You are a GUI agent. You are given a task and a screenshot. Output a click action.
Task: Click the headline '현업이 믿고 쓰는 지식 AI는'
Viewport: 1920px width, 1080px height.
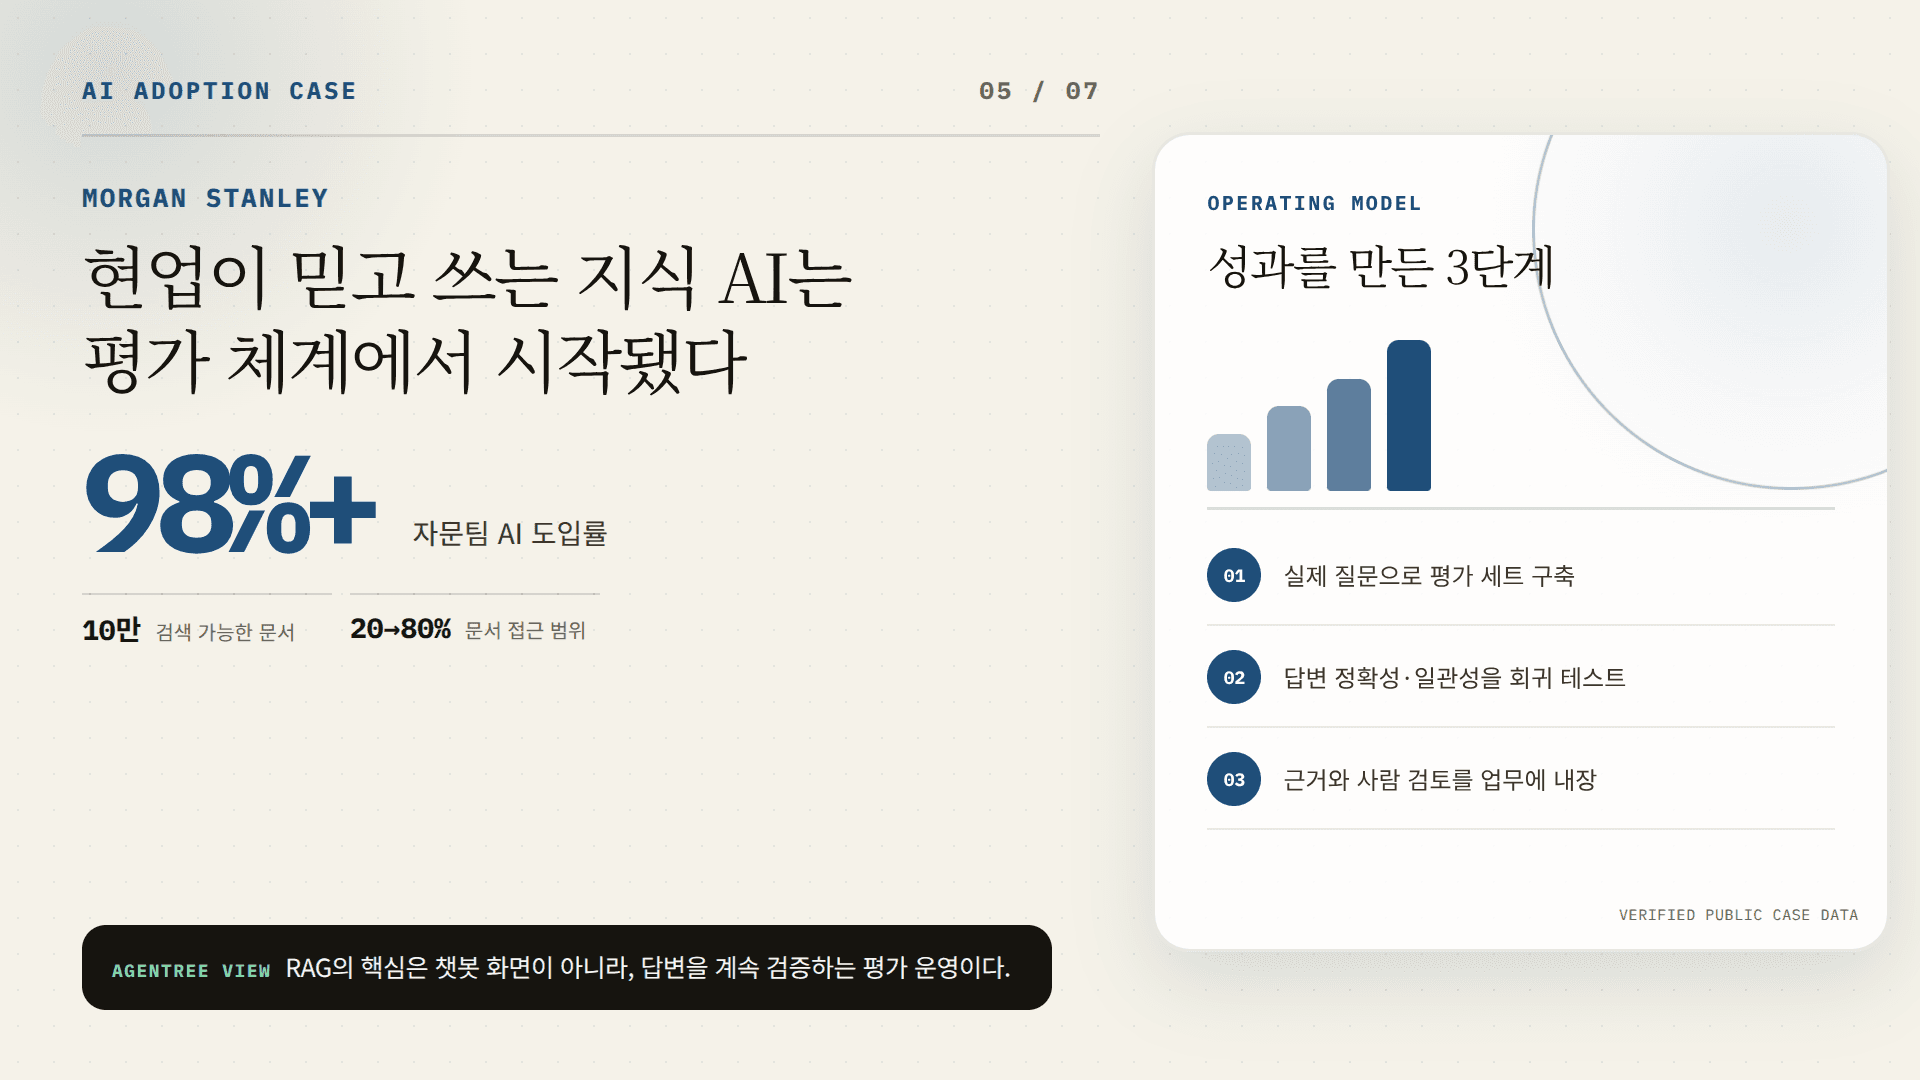tap(468, 277)
